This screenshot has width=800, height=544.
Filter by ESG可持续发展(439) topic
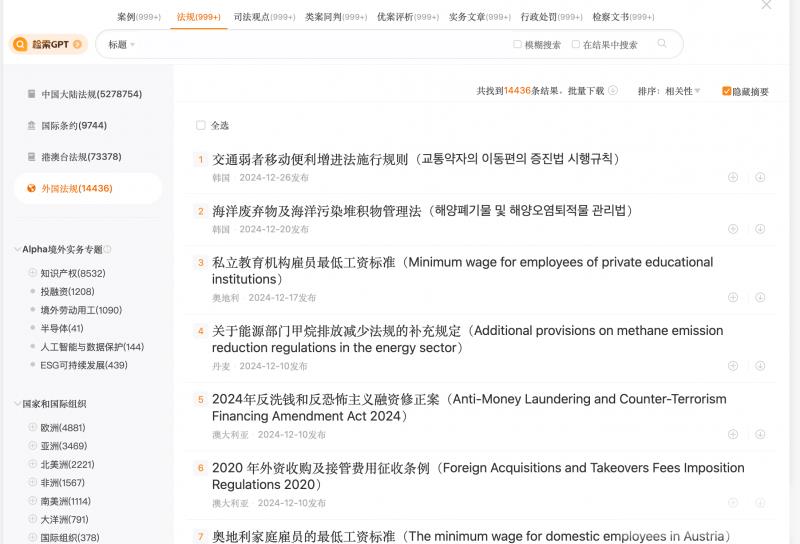tap(84, 365)
